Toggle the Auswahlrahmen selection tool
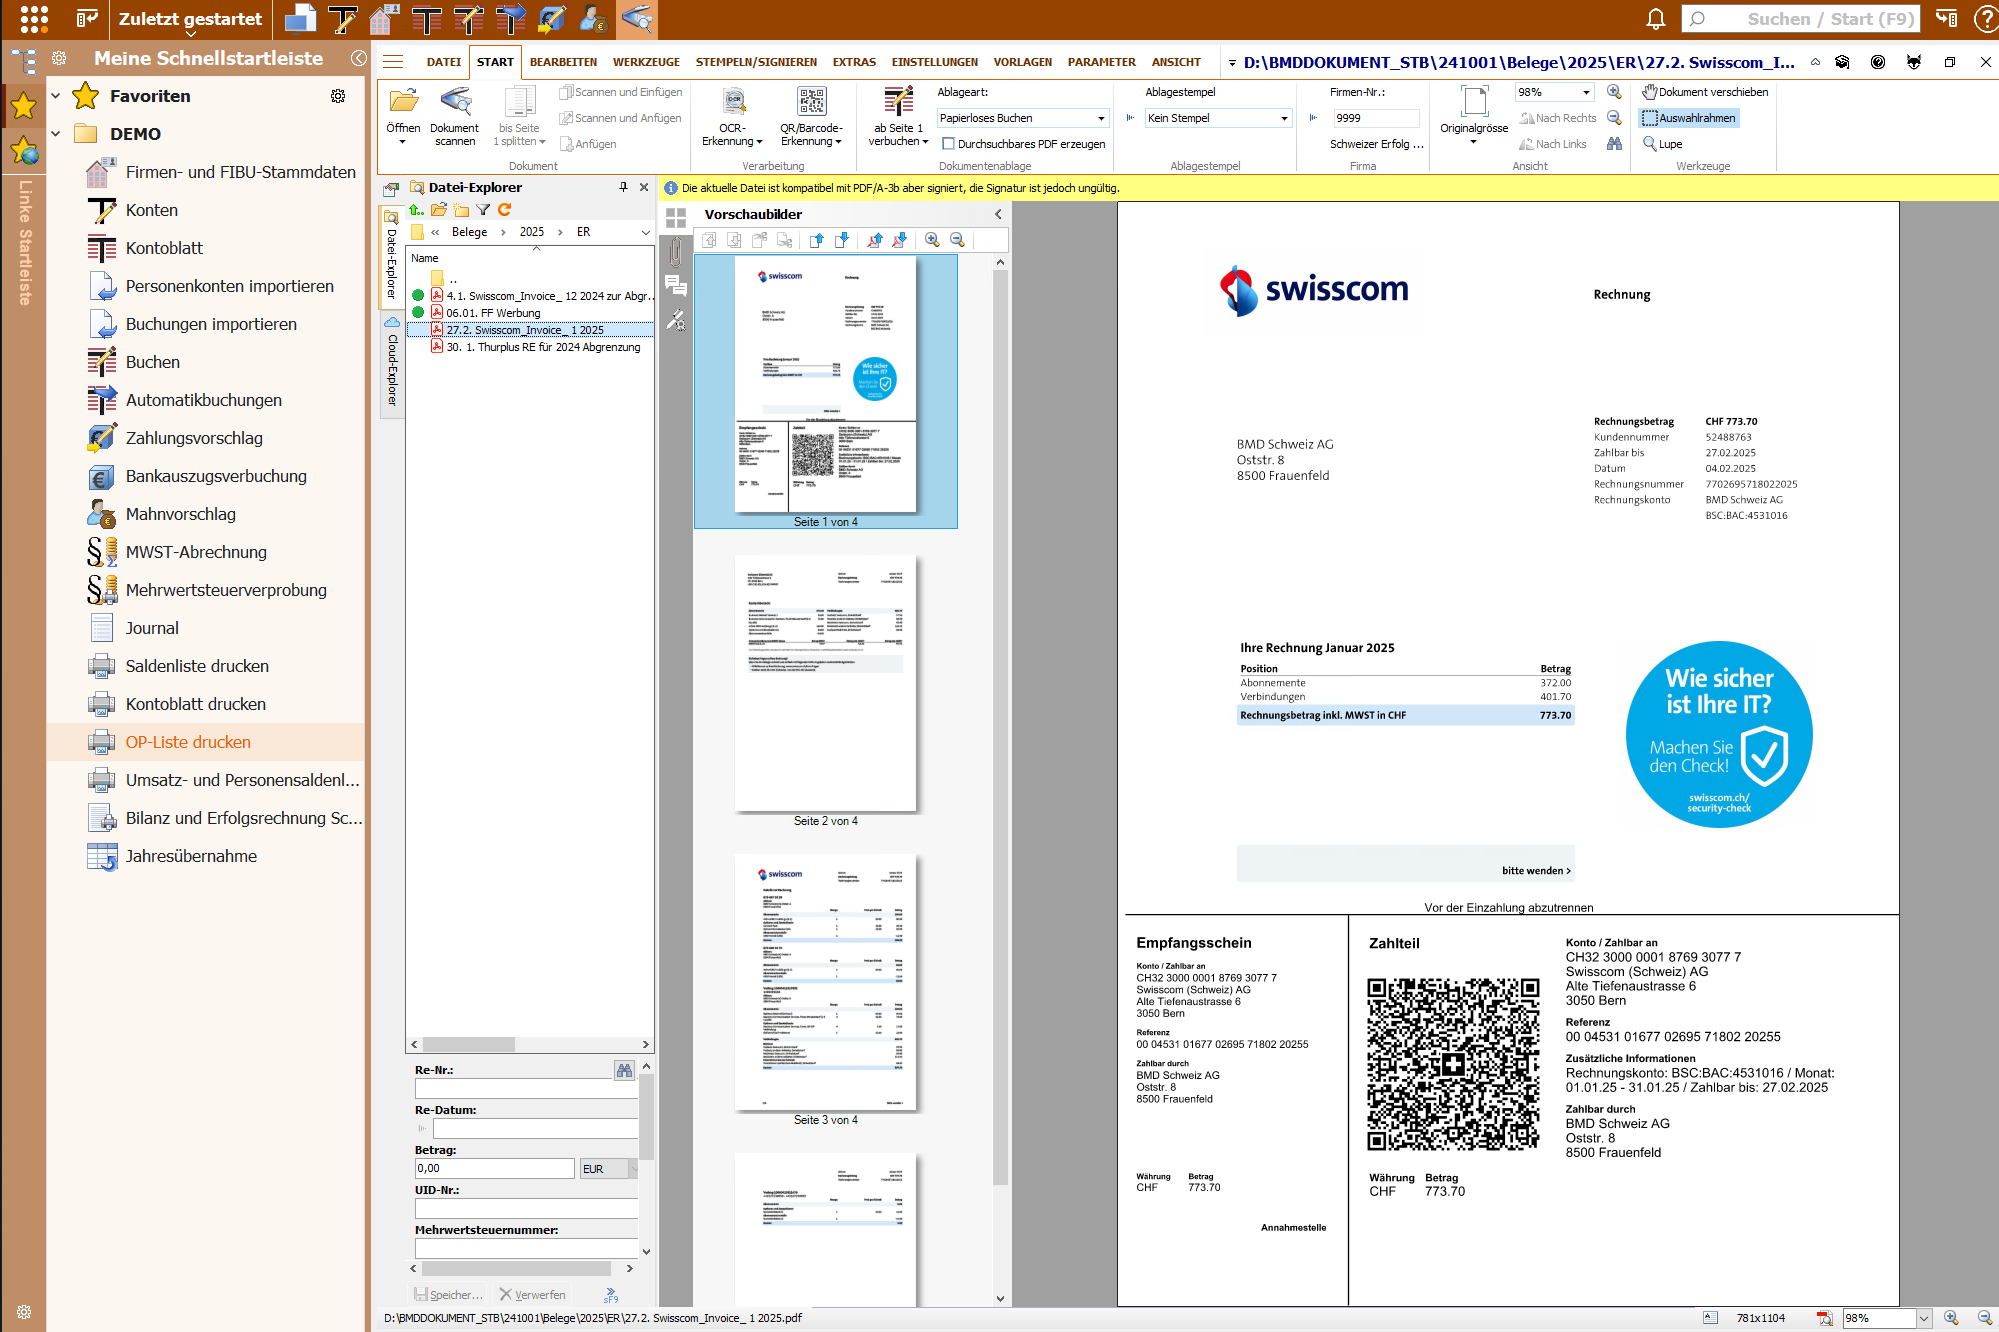Image resolution: width=1999 pixels, height=1332 pixels. 1688,118
